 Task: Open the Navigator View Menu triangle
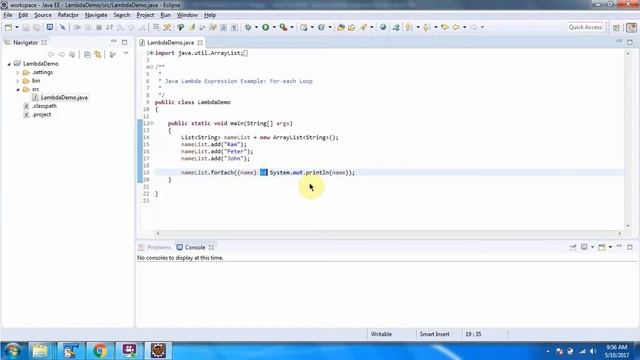click(126, 54)
